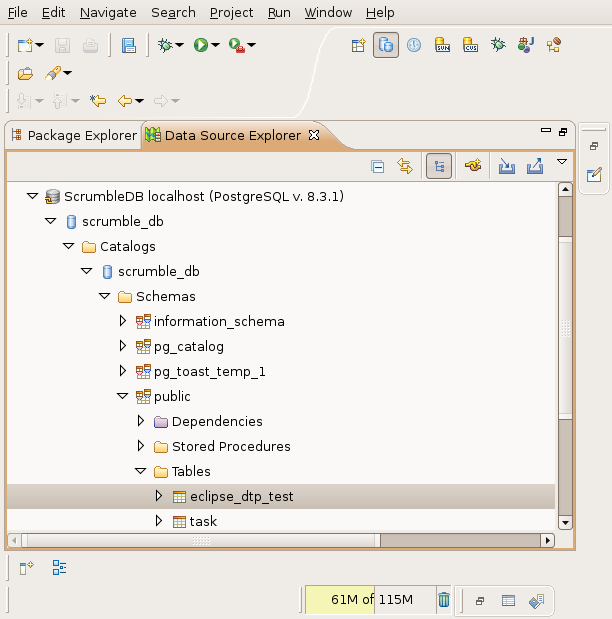Switch to the clock-icon perspective

pyautogui.click(x=414, y=45)
